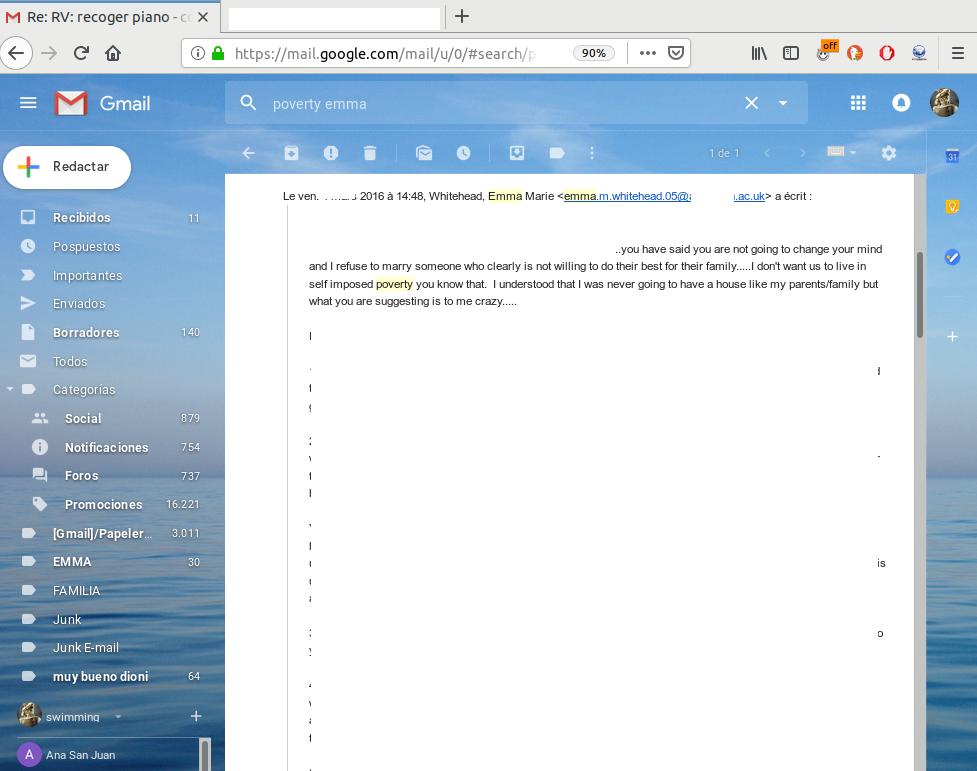
Task: Toggle the main menu hamburger
Action: (x=28, y=103)
